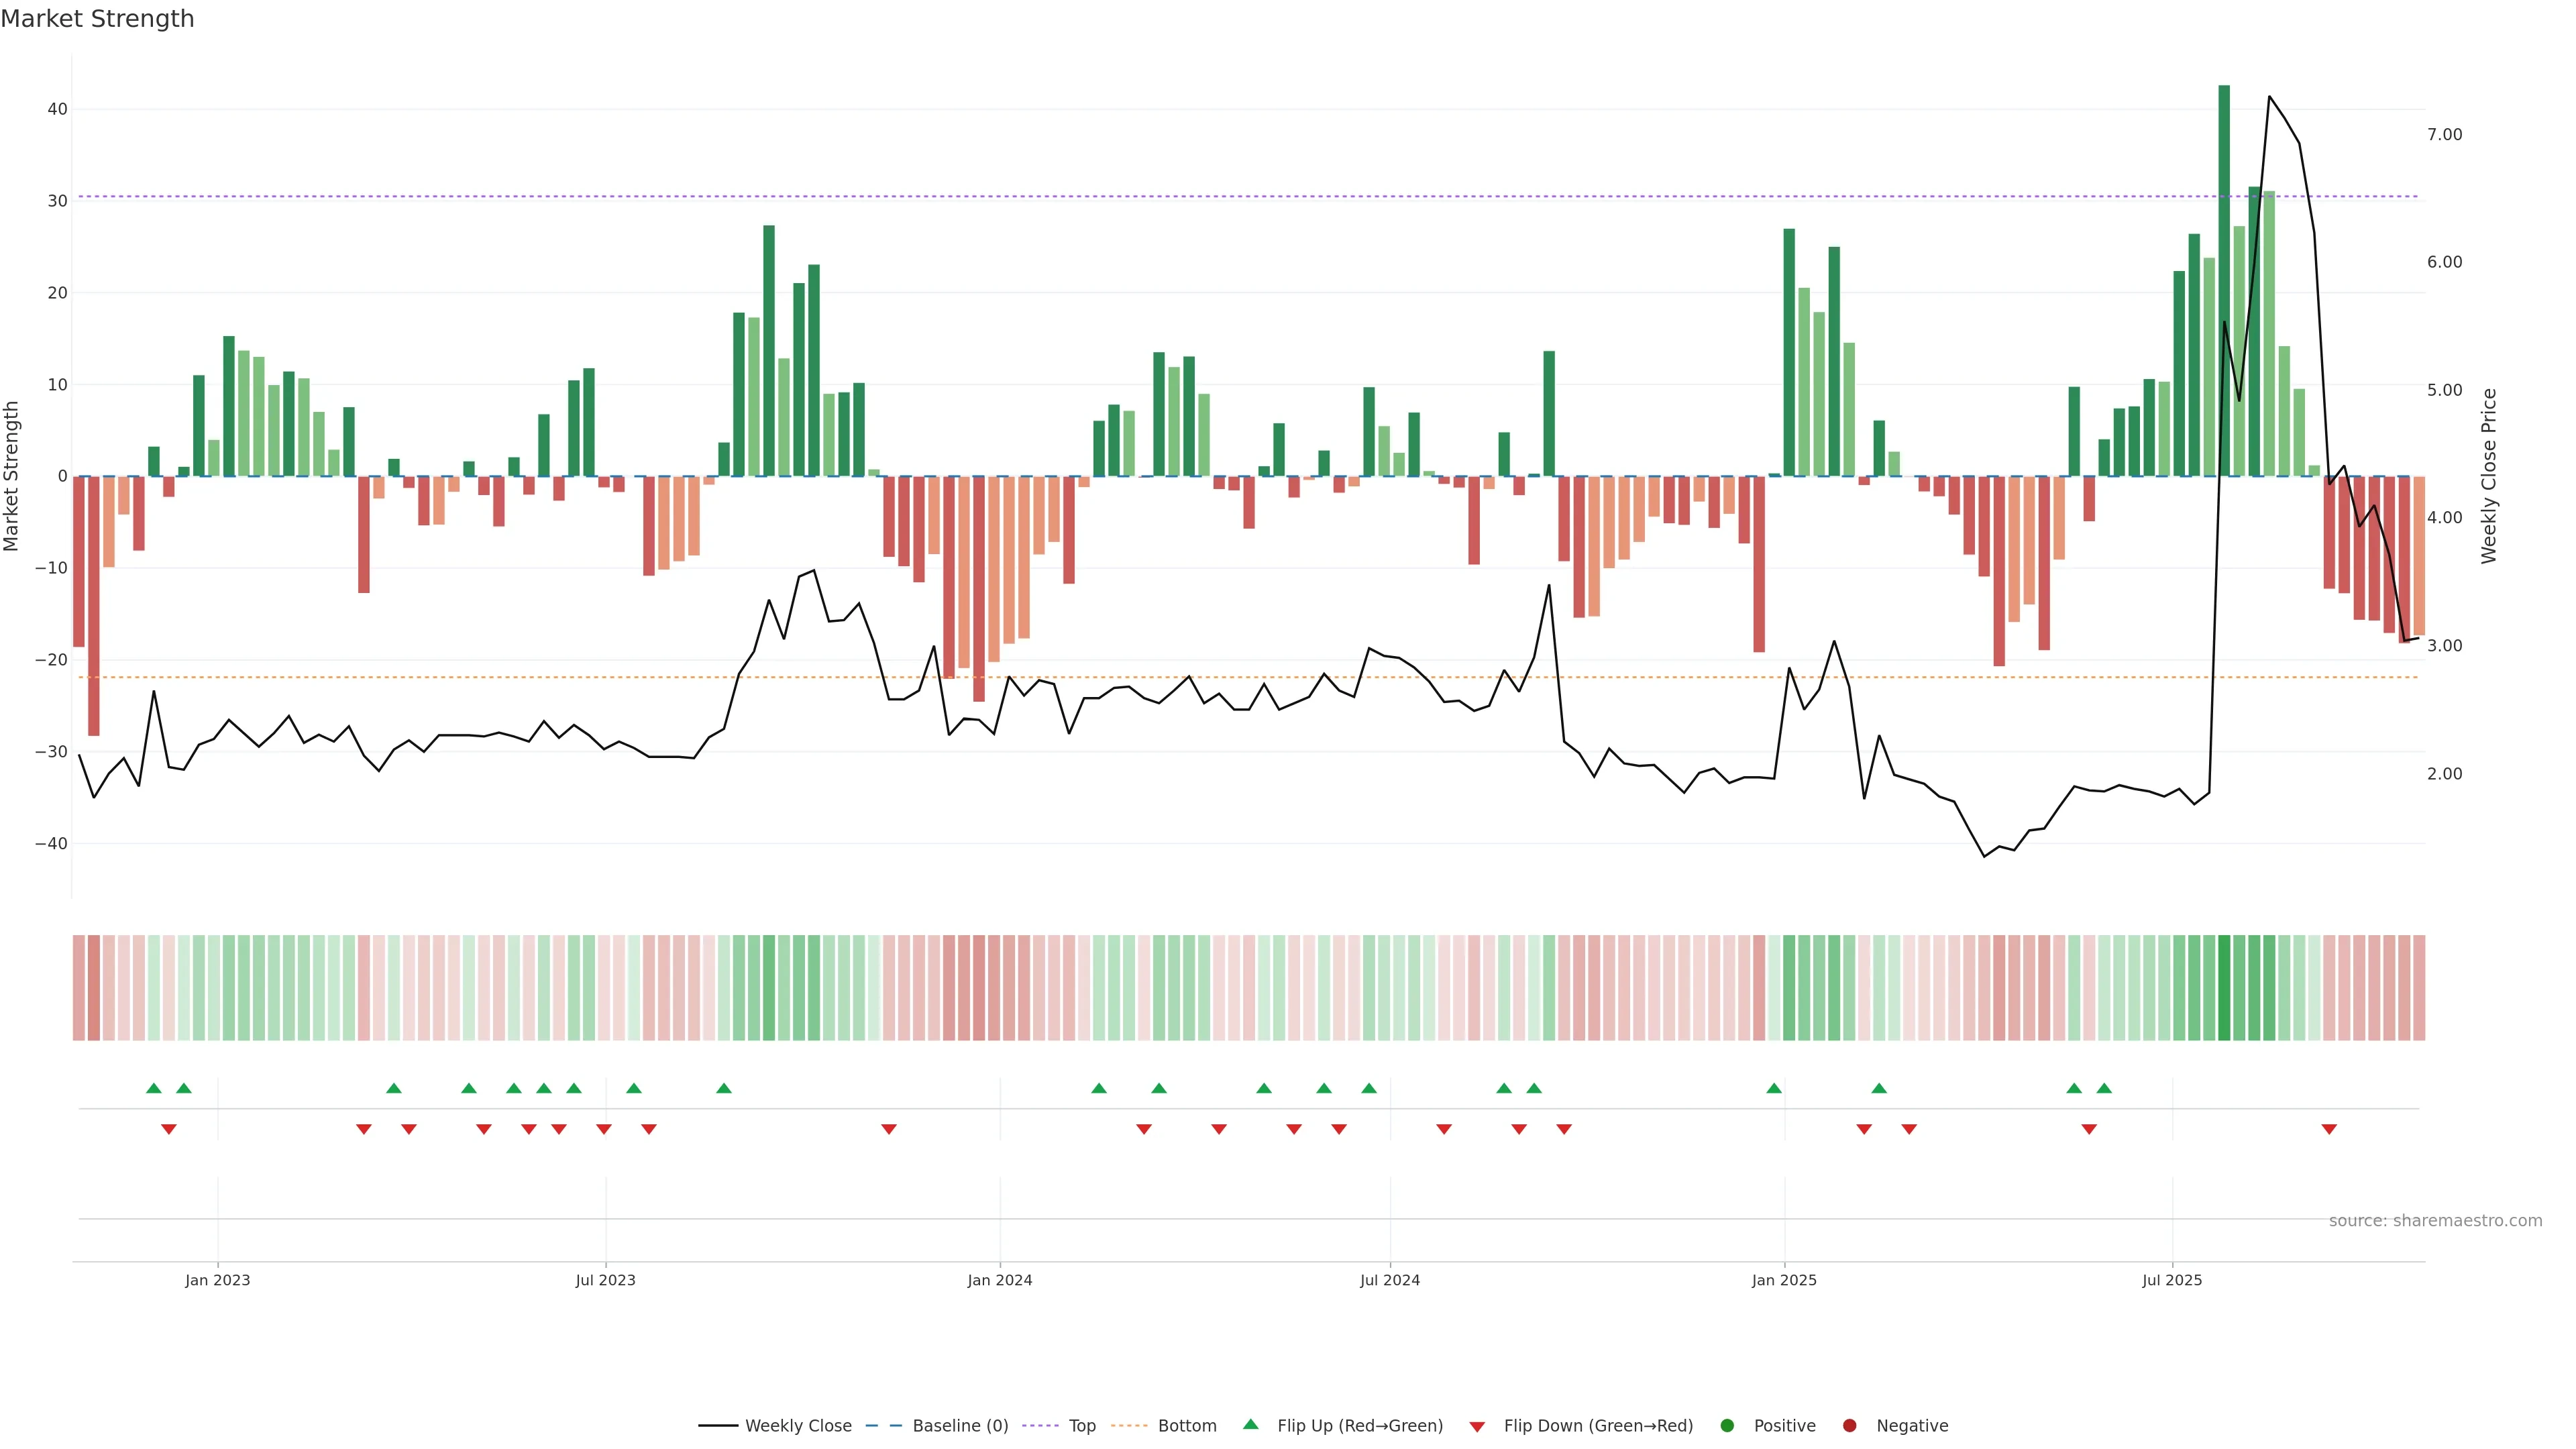The height and width of the screenshot is (1449, 2576).
Task: Click the Jan 2024 x-axis label
Action: (x=999, y=1280)
